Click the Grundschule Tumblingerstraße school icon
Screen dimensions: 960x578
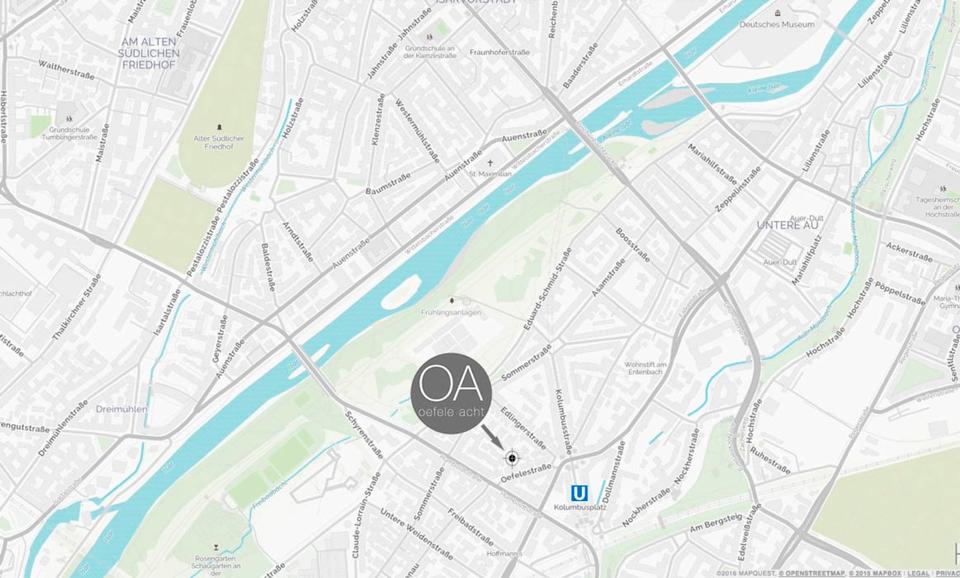click(x=69, y=119)
